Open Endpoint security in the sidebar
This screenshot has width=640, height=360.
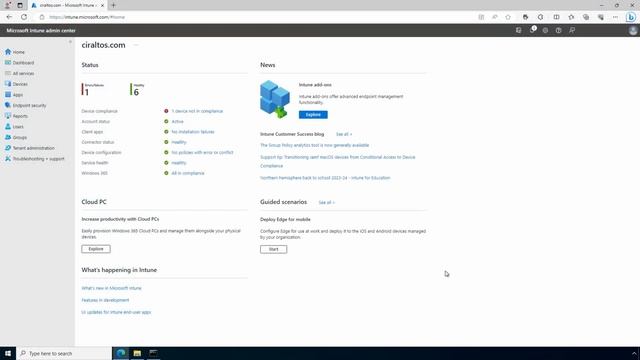point(25,105)
